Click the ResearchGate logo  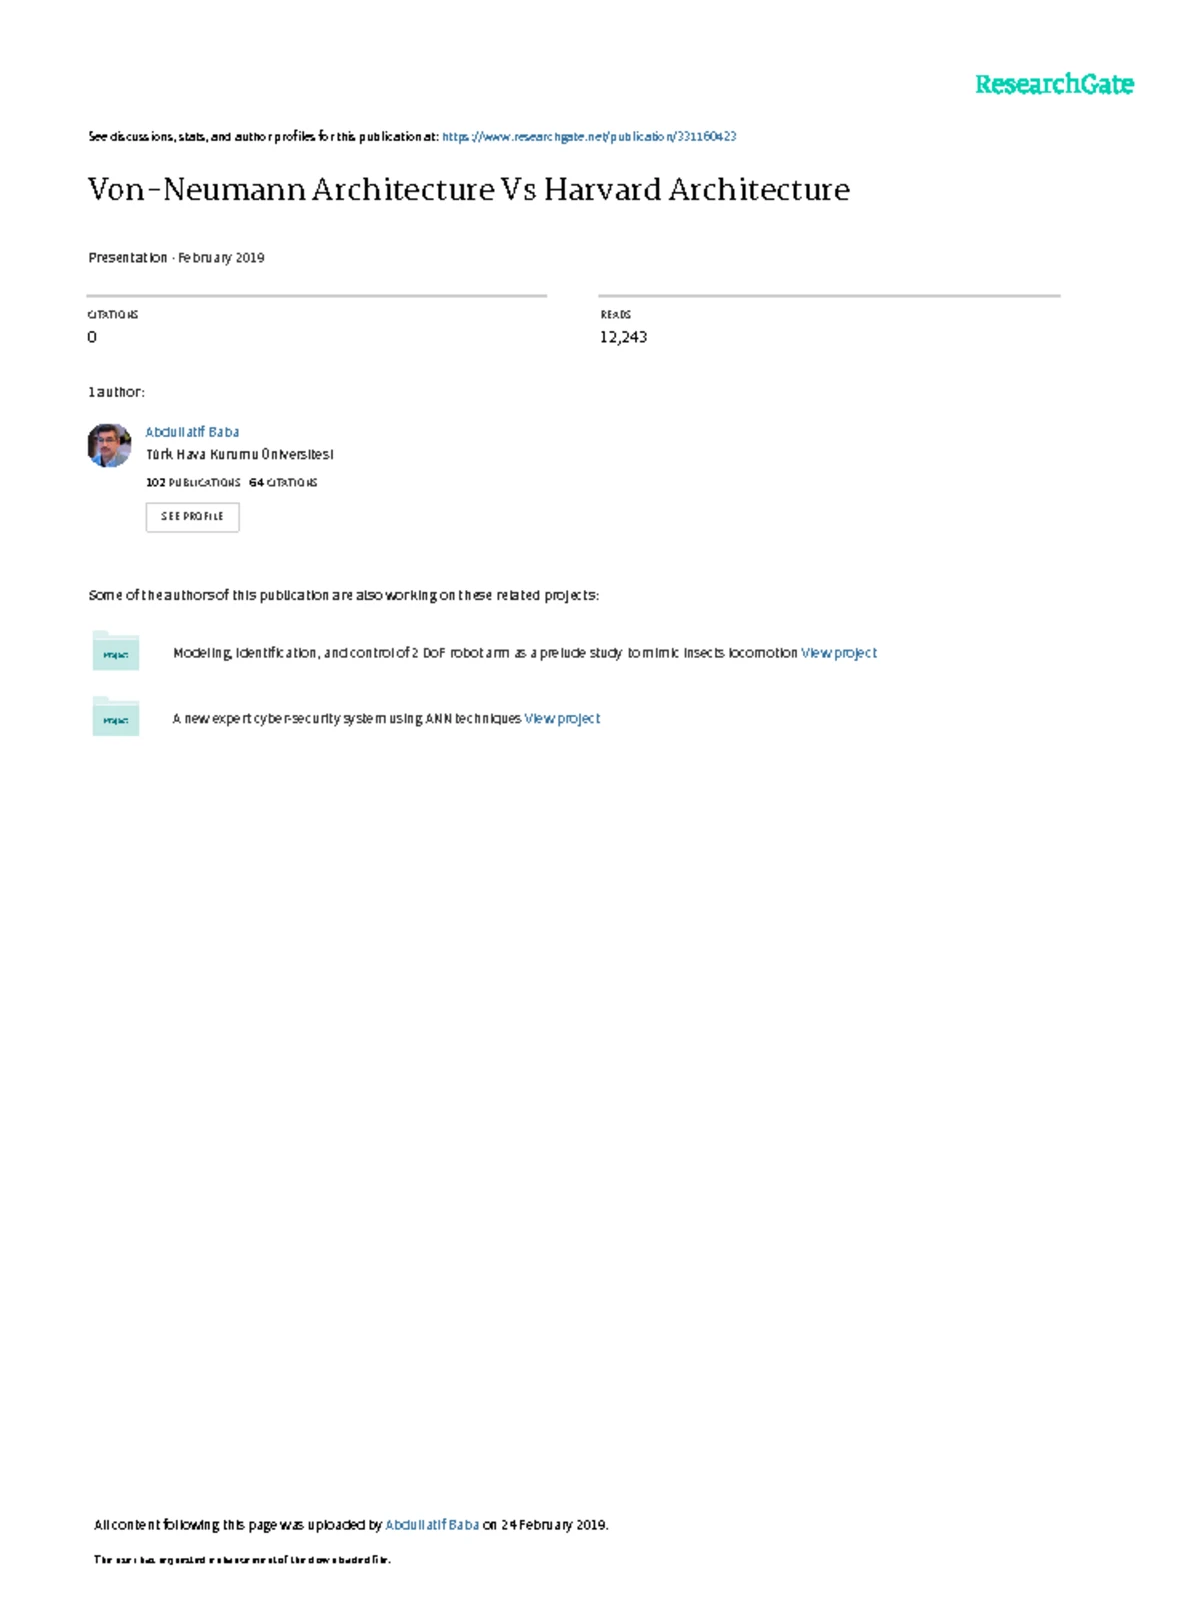[1054, 84]
